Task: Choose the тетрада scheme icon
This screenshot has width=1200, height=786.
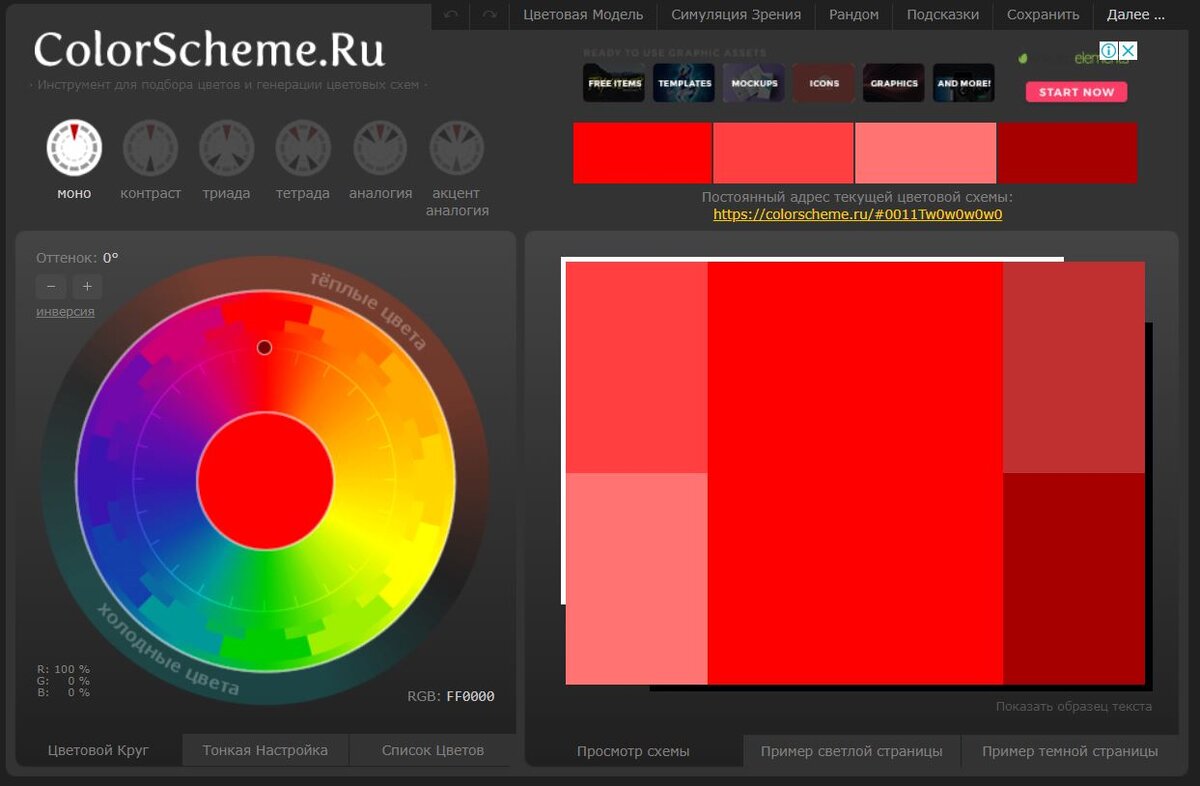Action: 303,148
